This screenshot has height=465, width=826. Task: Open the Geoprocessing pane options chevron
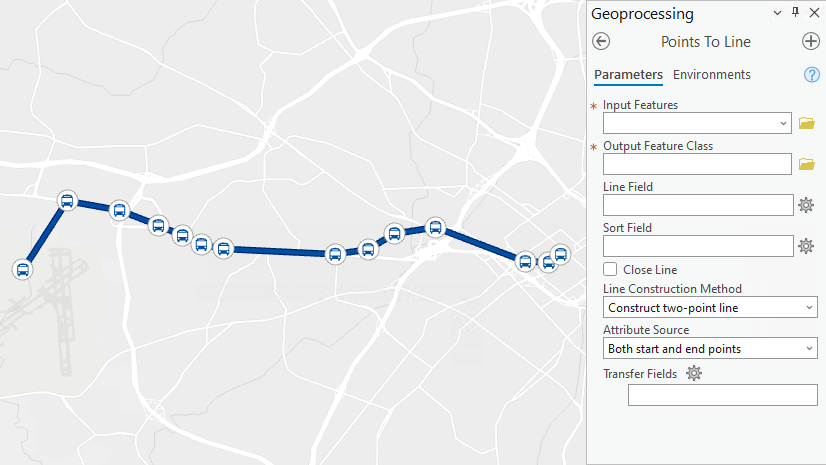[x=778, y=13]
